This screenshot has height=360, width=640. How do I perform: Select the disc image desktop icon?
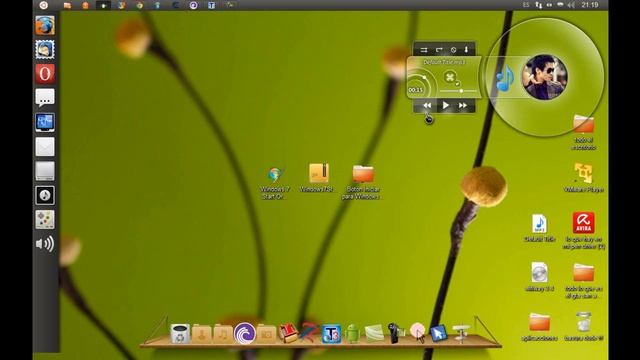(539, 277)
